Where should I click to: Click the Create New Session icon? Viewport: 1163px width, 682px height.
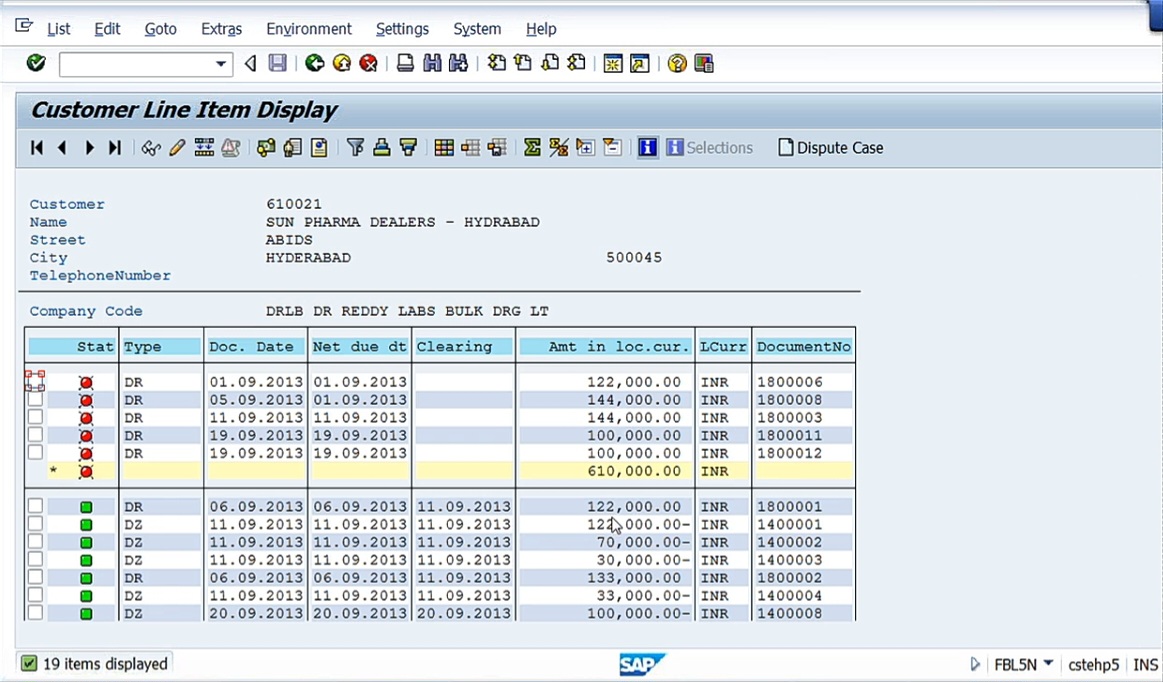(613, 63)
